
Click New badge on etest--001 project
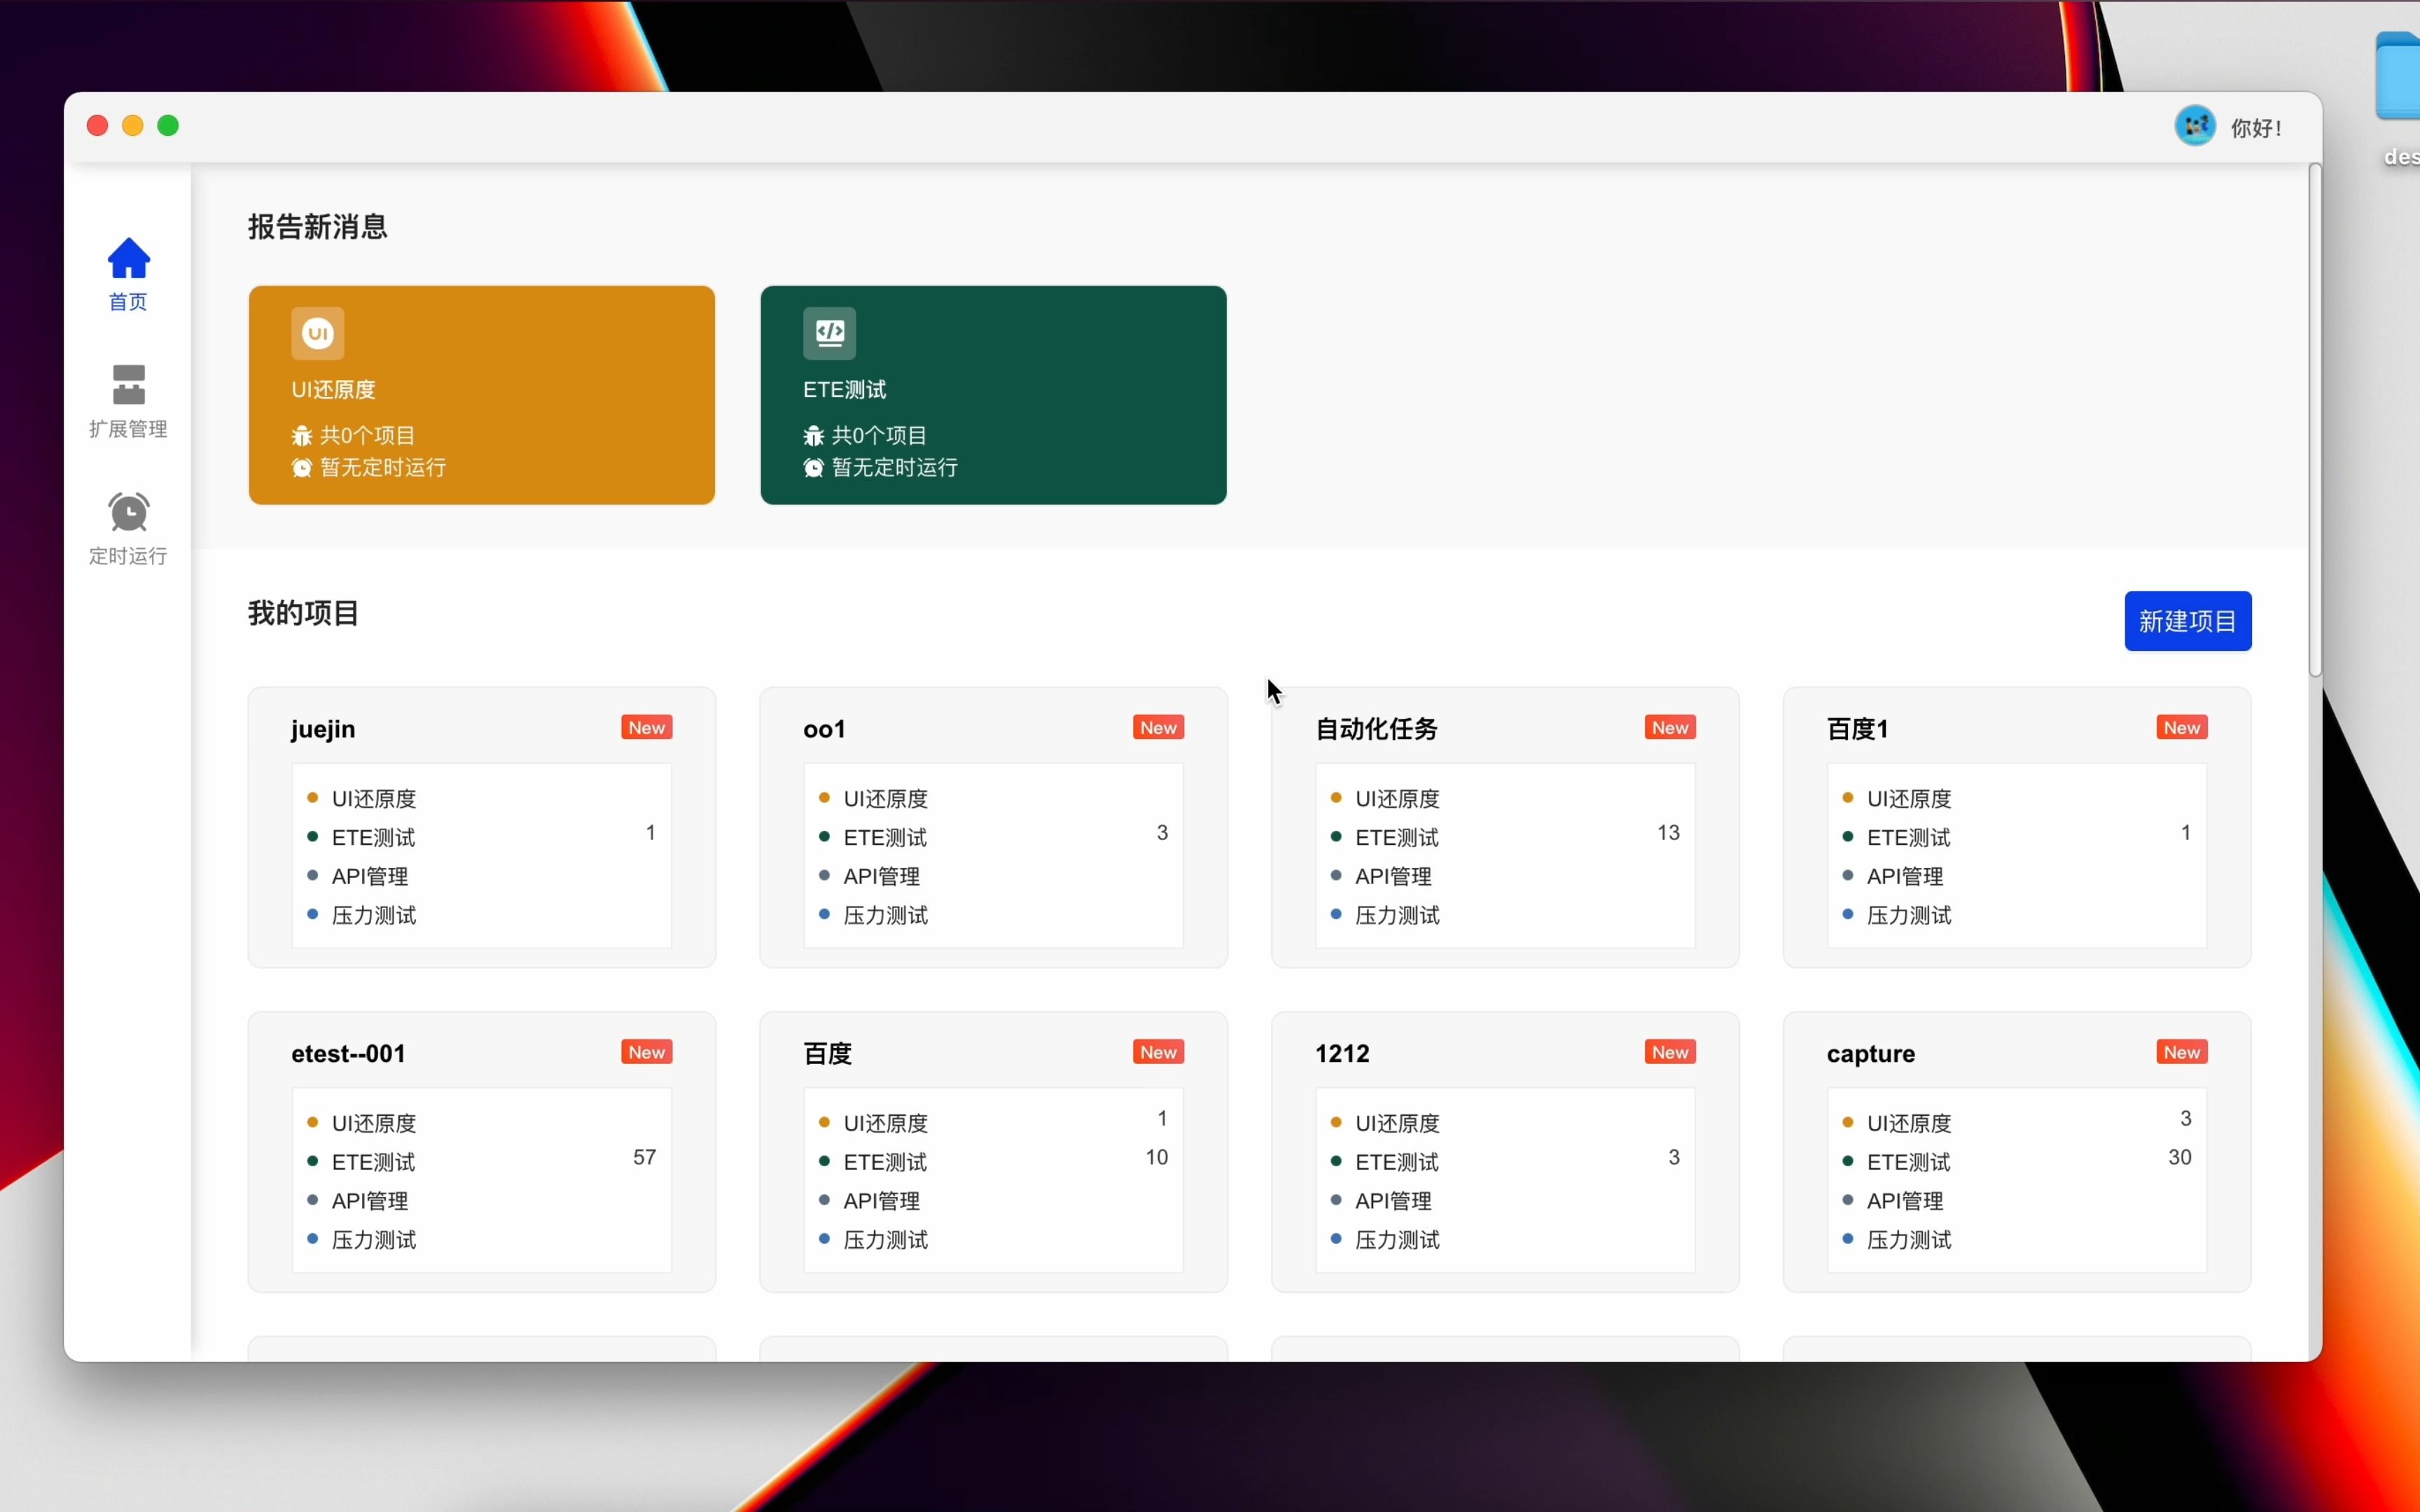coord(647,1052)
